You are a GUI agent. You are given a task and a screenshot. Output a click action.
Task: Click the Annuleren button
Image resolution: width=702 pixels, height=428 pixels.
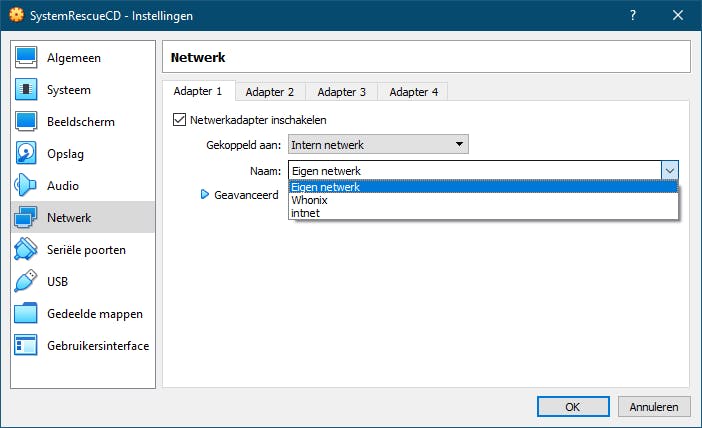[x=654, y=407]
